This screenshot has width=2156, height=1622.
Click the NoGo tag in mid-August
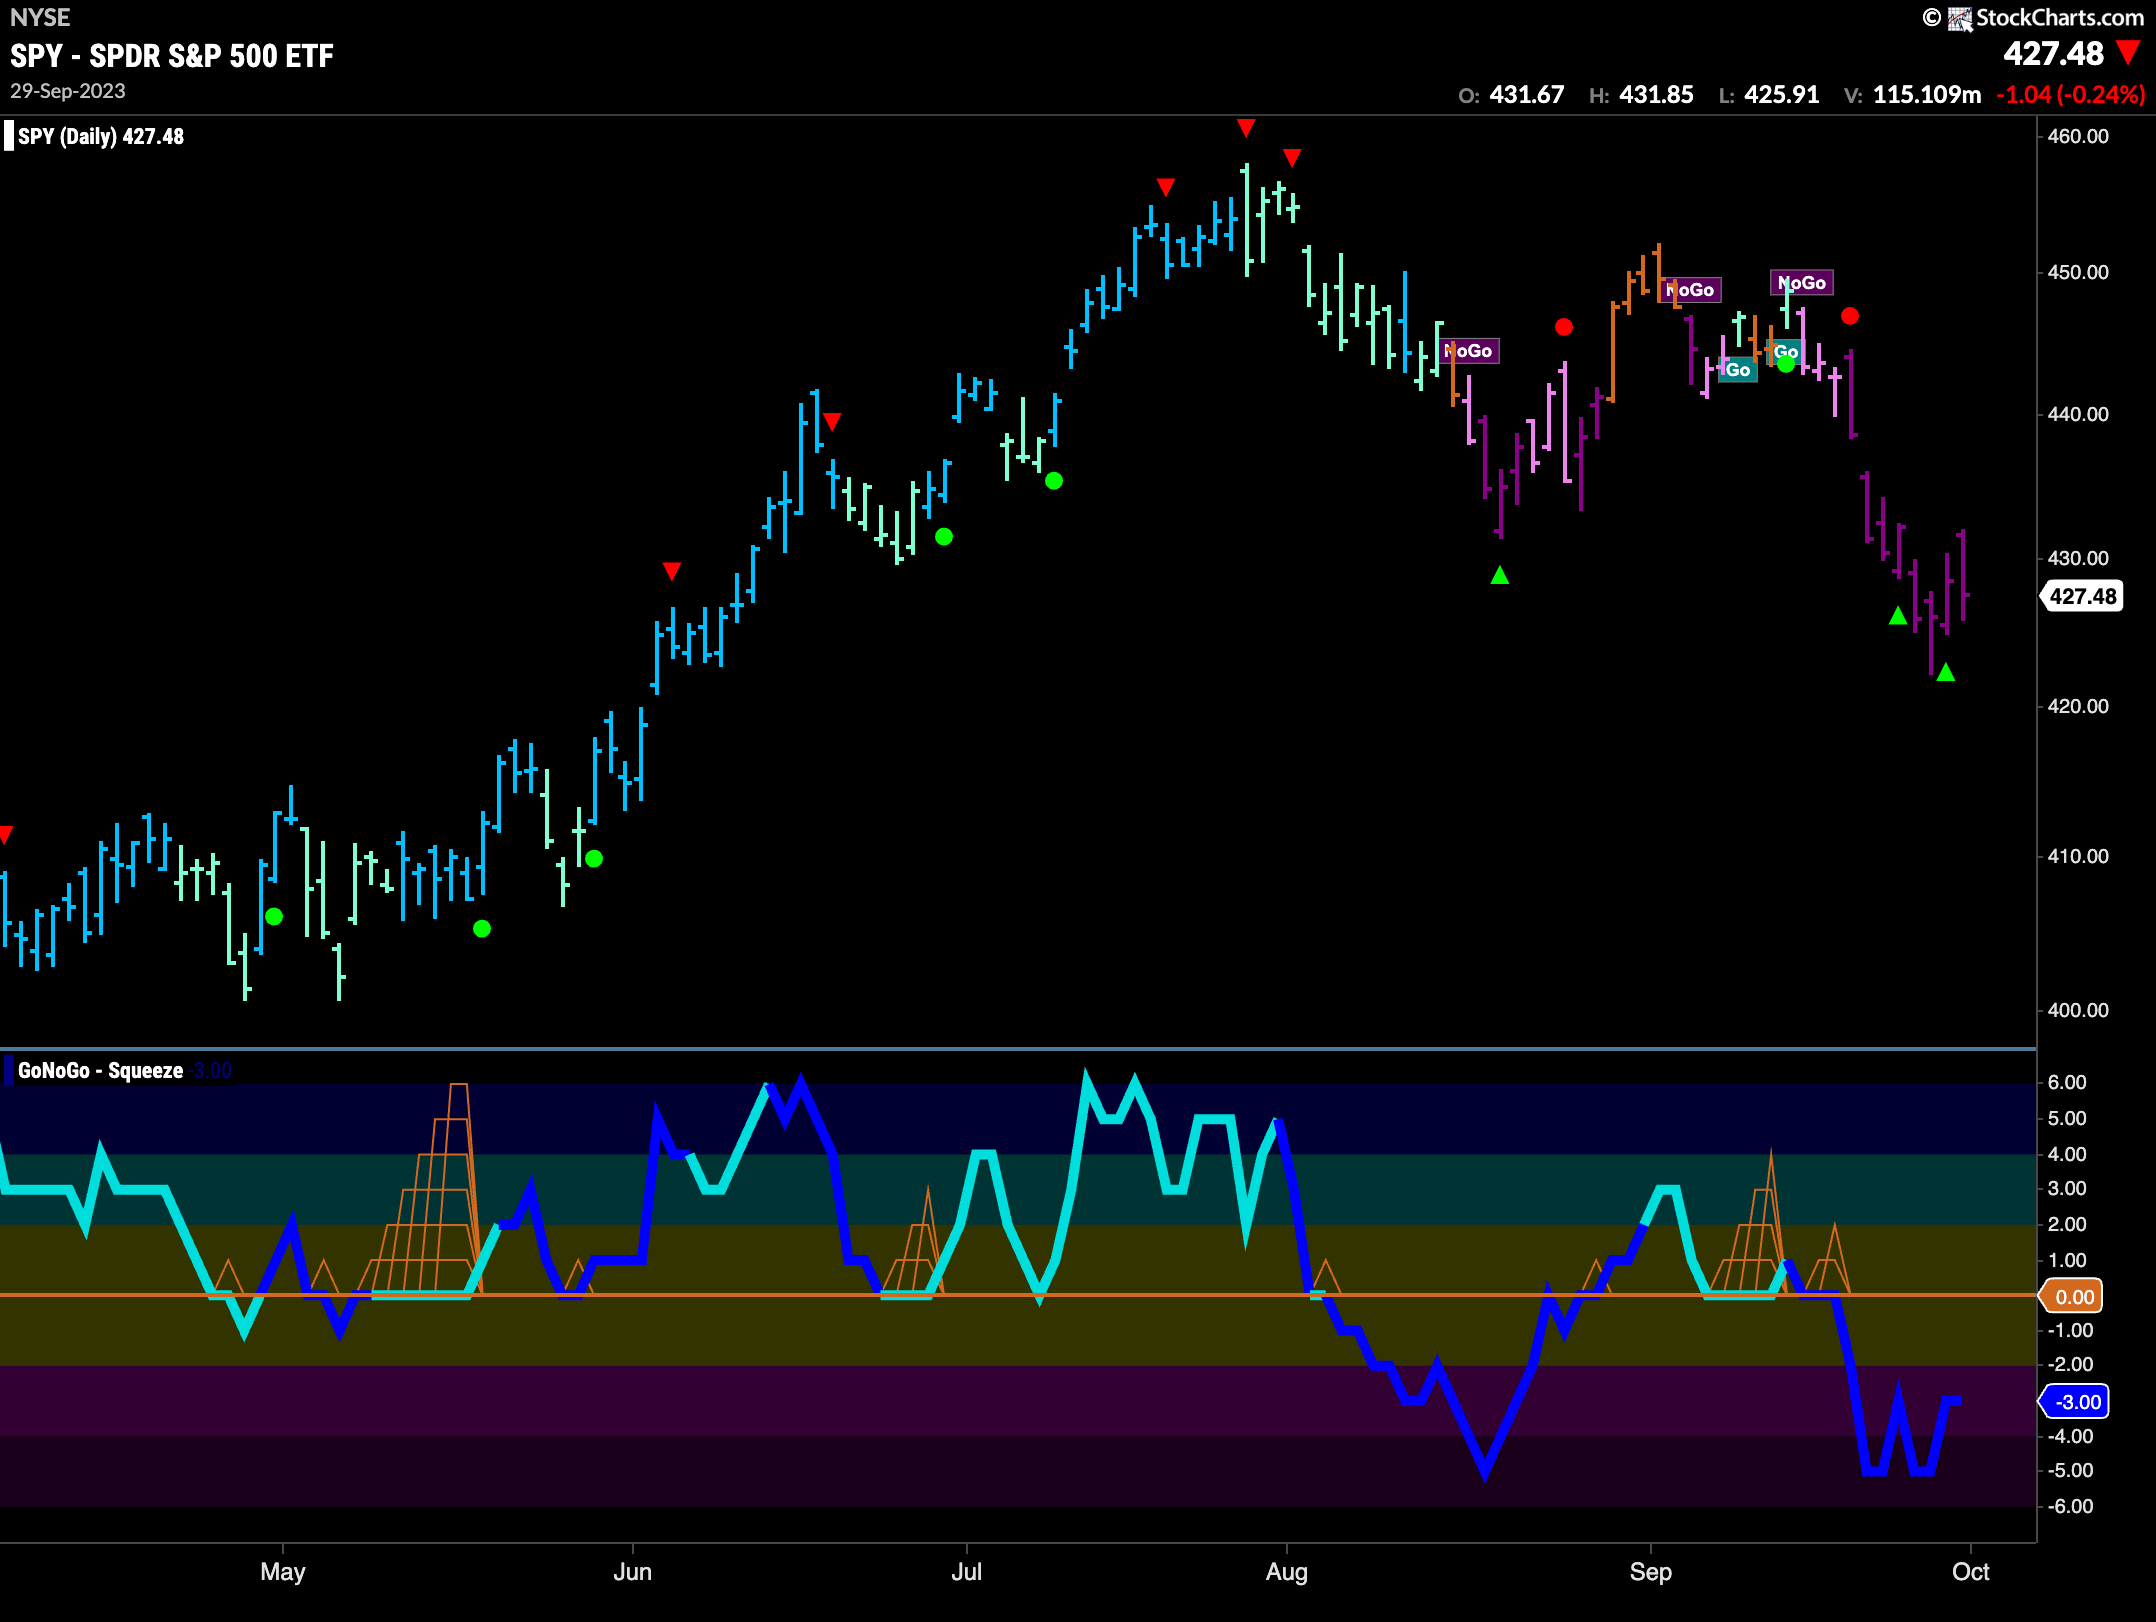coord(1470,351)
